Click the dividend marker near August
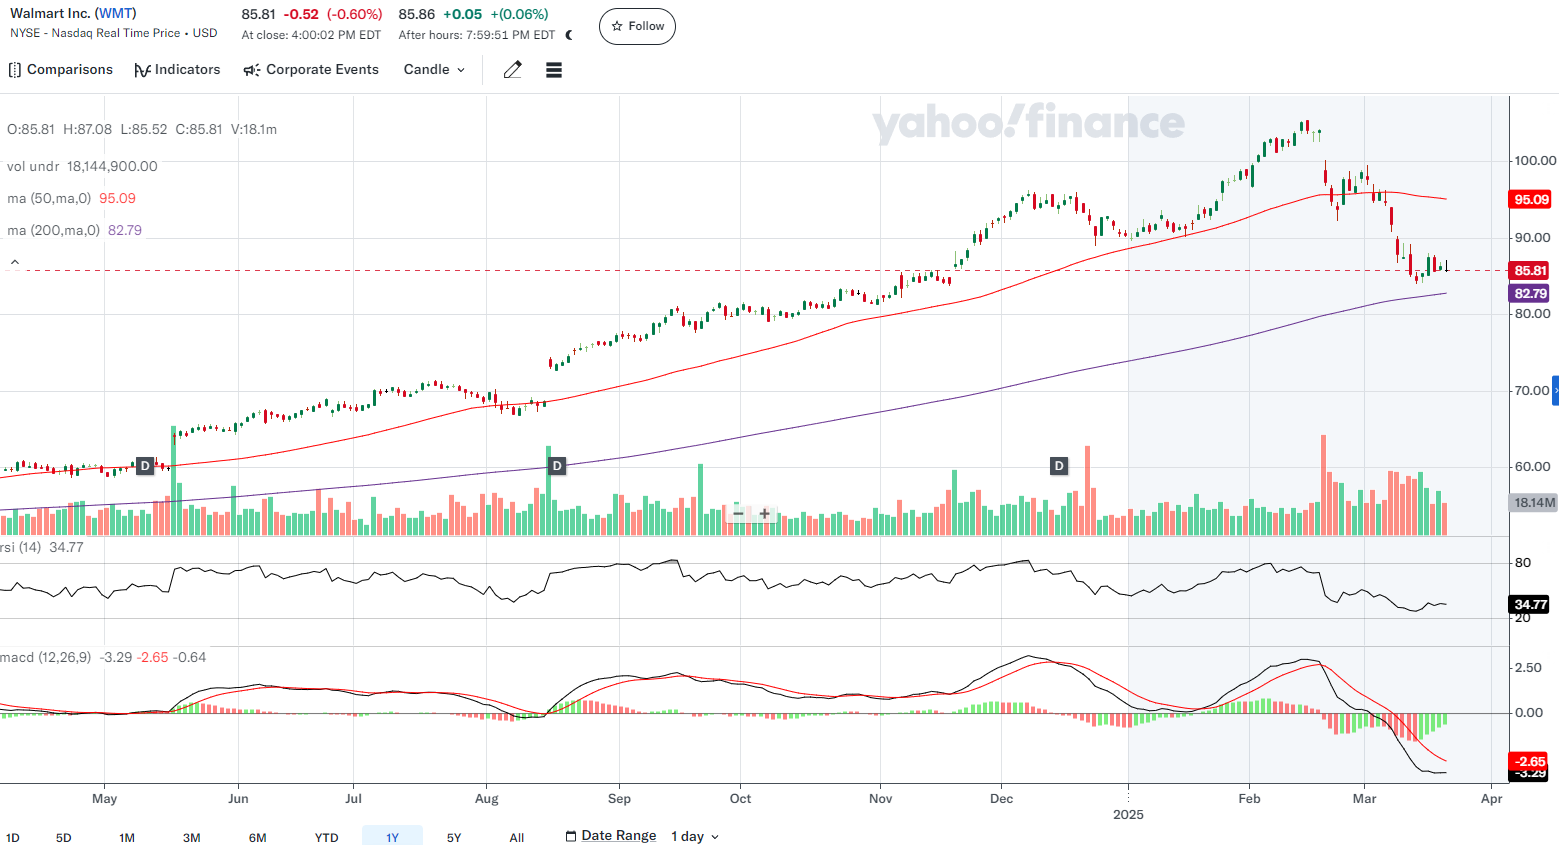This screenshot has width=1559, height=845. pos(557,466)
